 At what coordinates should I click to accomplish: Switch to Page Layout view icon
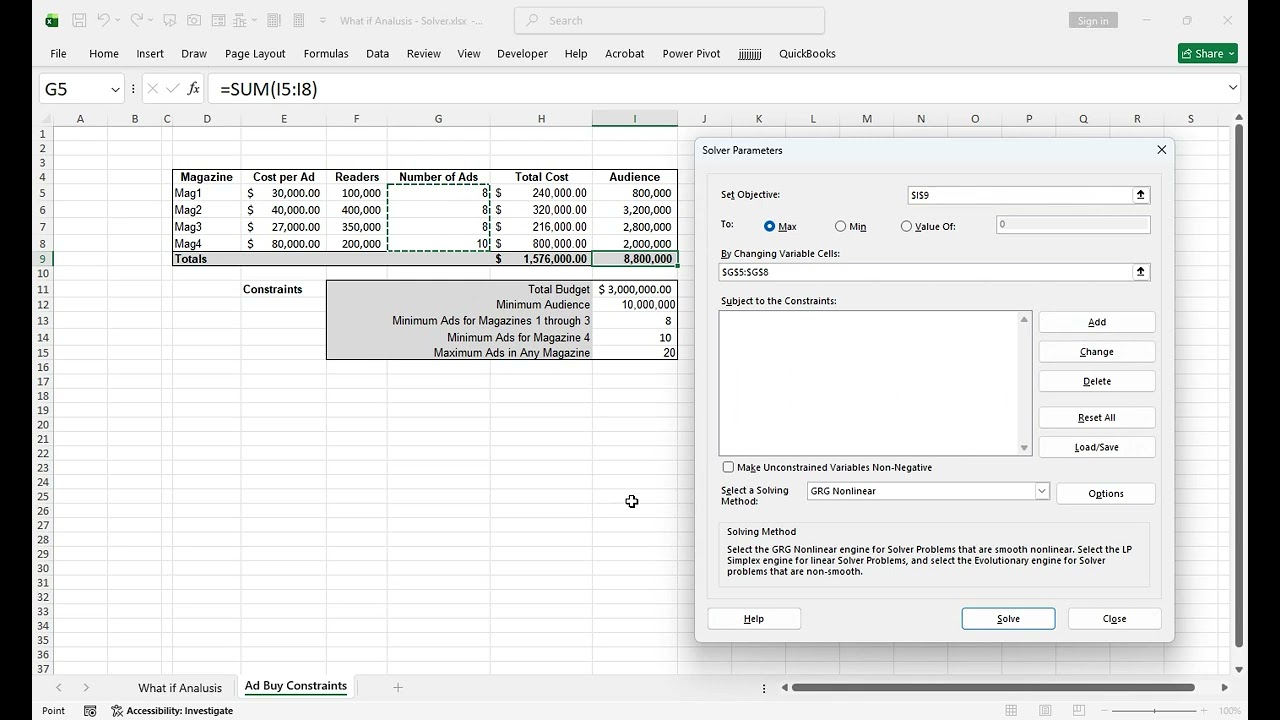pyautogui.click(x=1045, y=711)
